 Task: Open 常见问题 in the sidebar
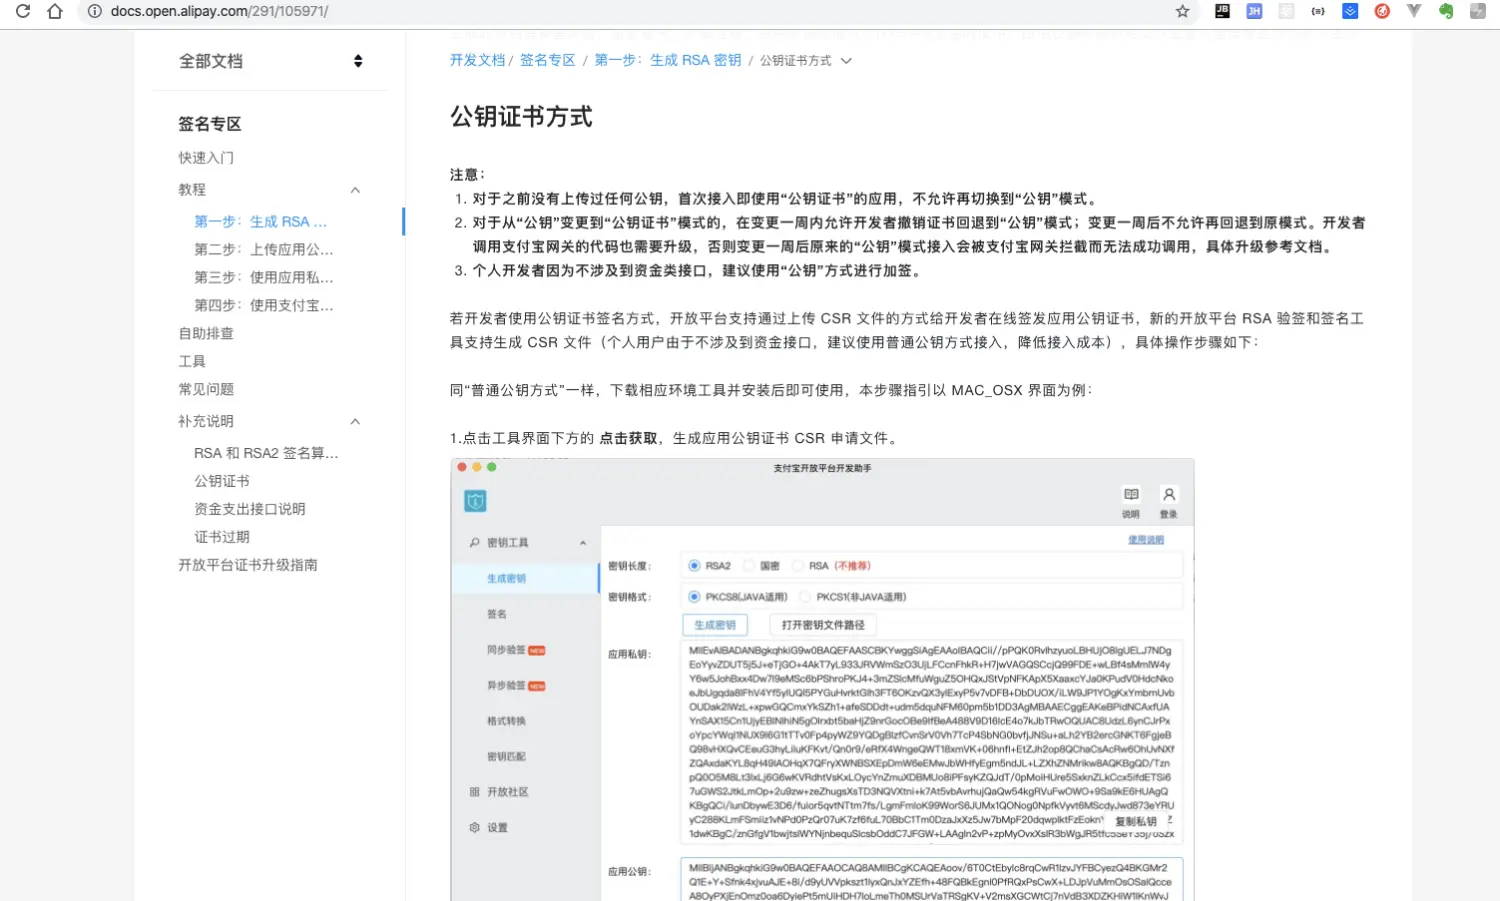[206, 389]
